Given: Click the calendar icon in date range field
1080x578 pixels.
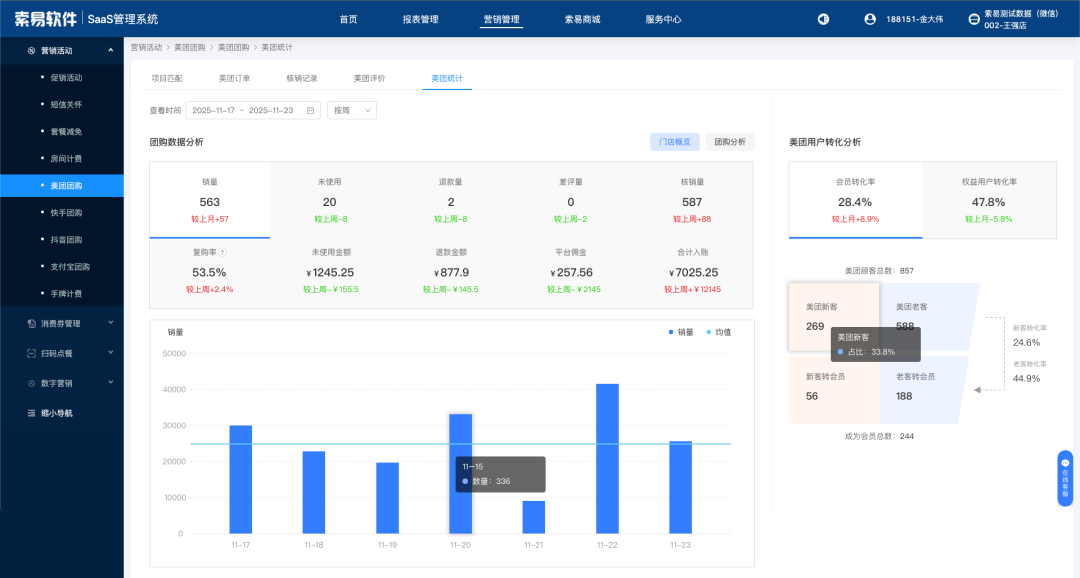Looking at the screenshot, I should [311, 111].
